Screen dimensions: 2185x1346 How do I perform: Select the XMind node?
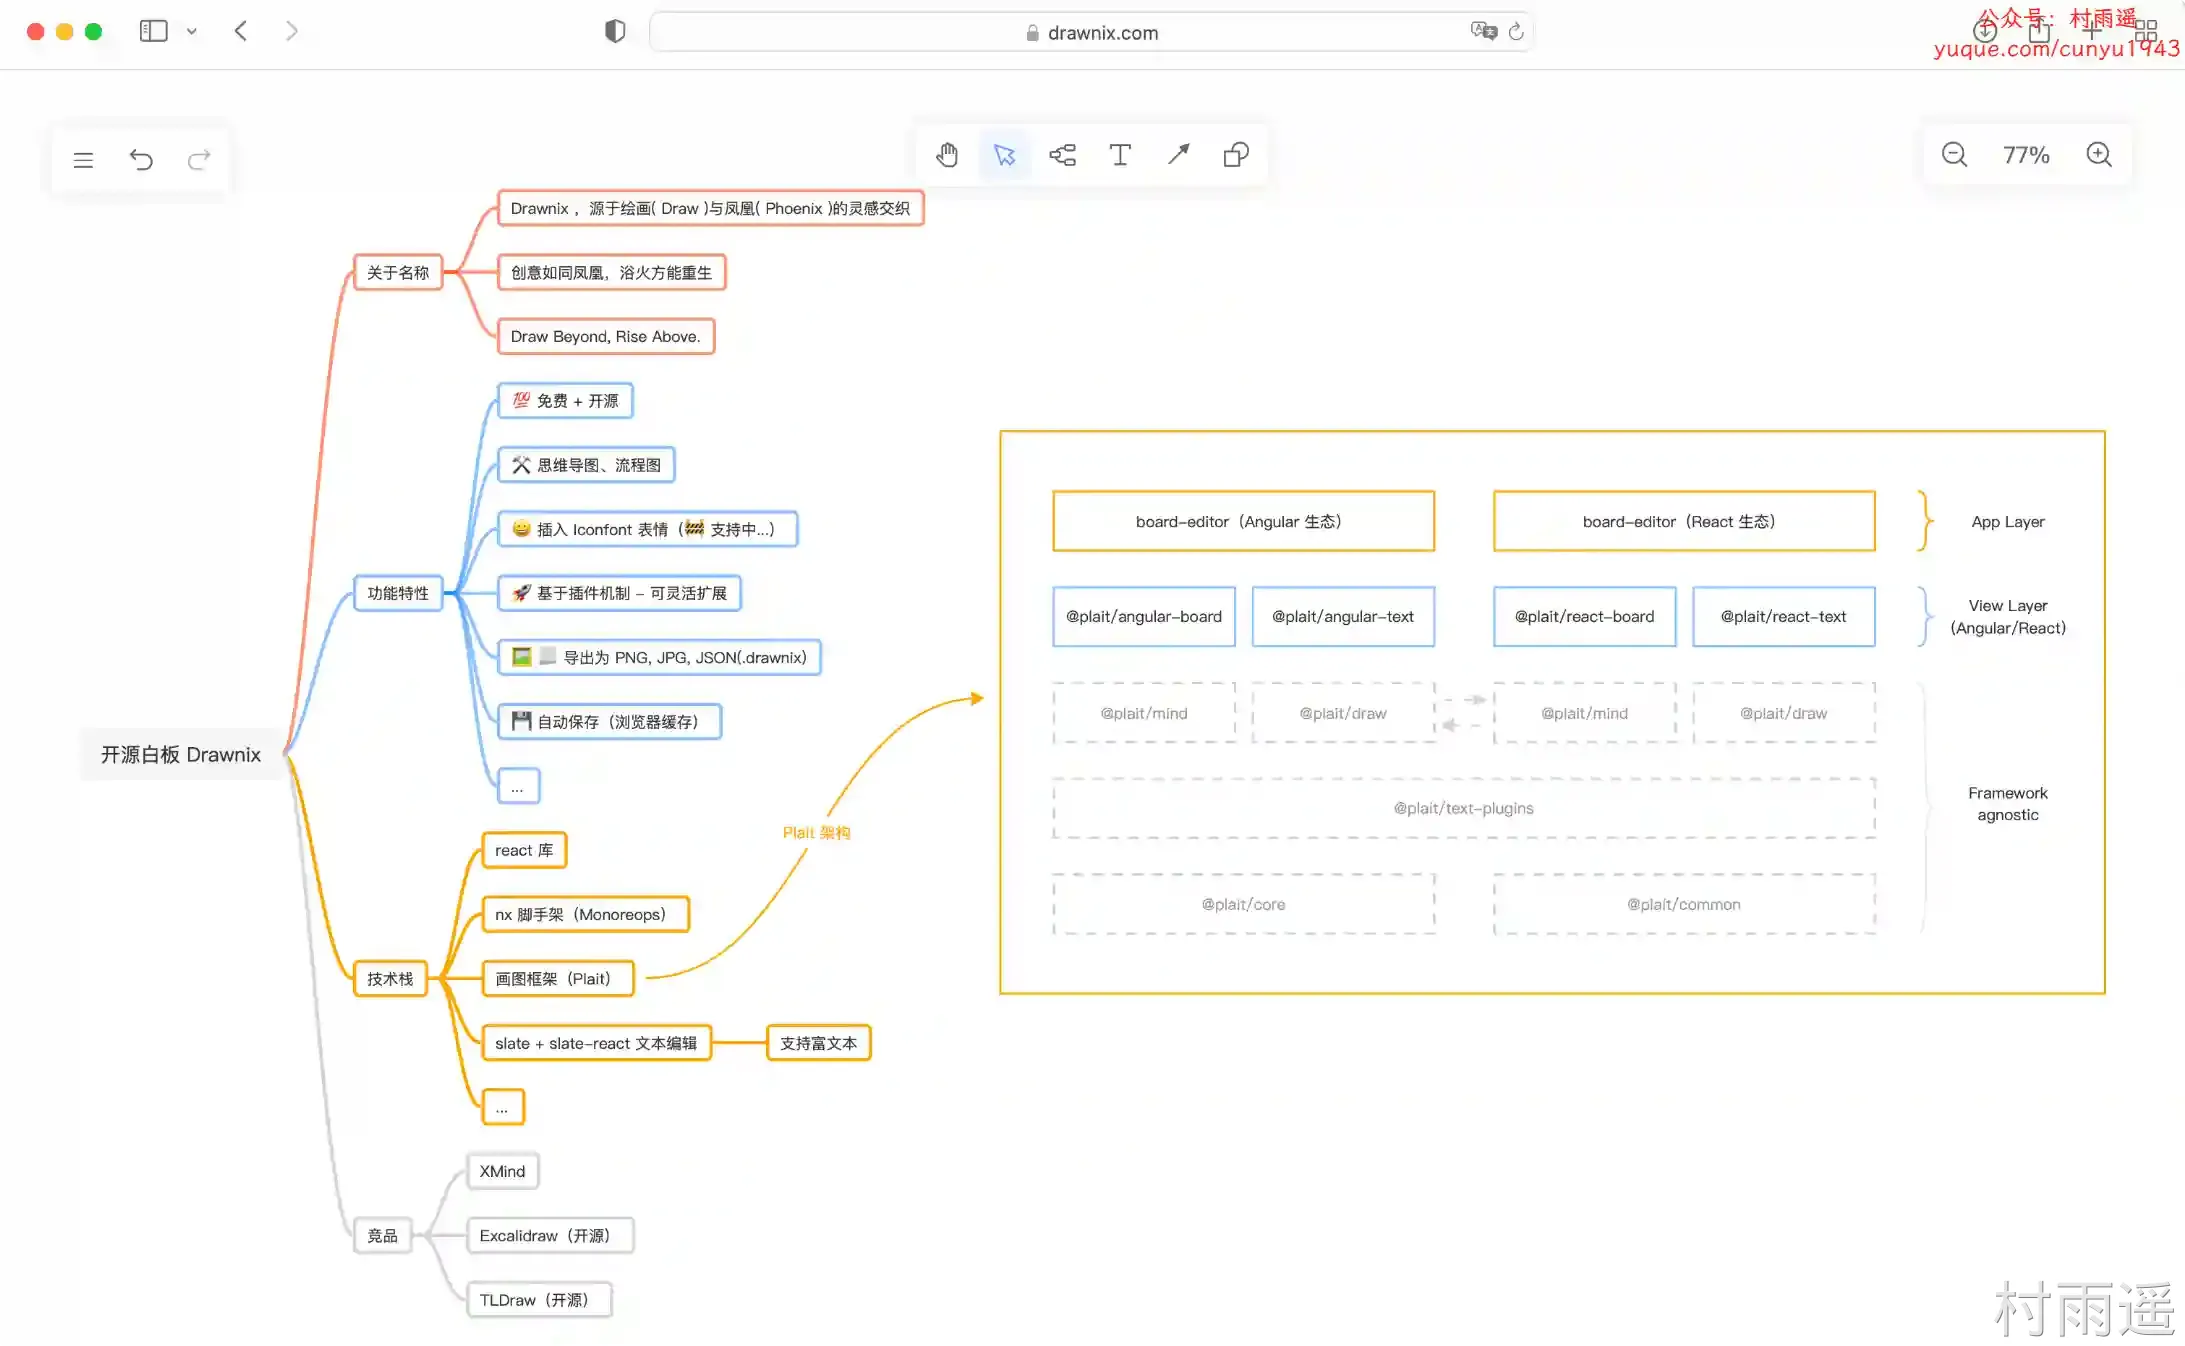[x=503, y=1172]
